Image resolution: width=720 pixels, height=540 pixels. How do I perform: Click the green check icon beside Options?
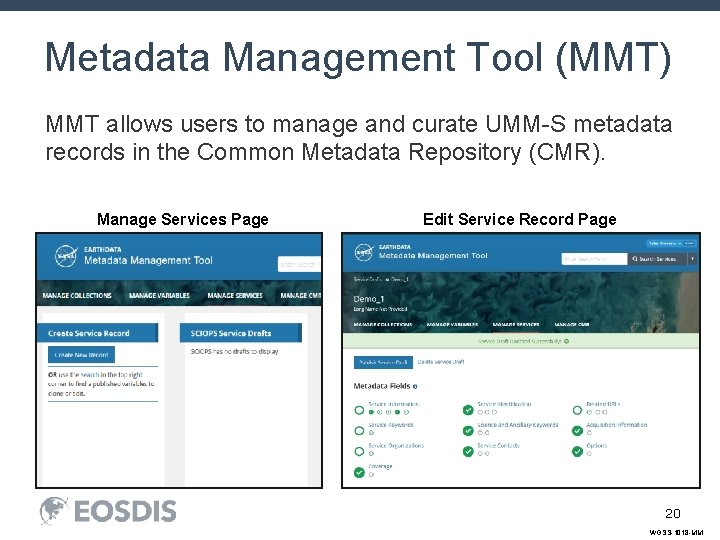tap(577, 451)
